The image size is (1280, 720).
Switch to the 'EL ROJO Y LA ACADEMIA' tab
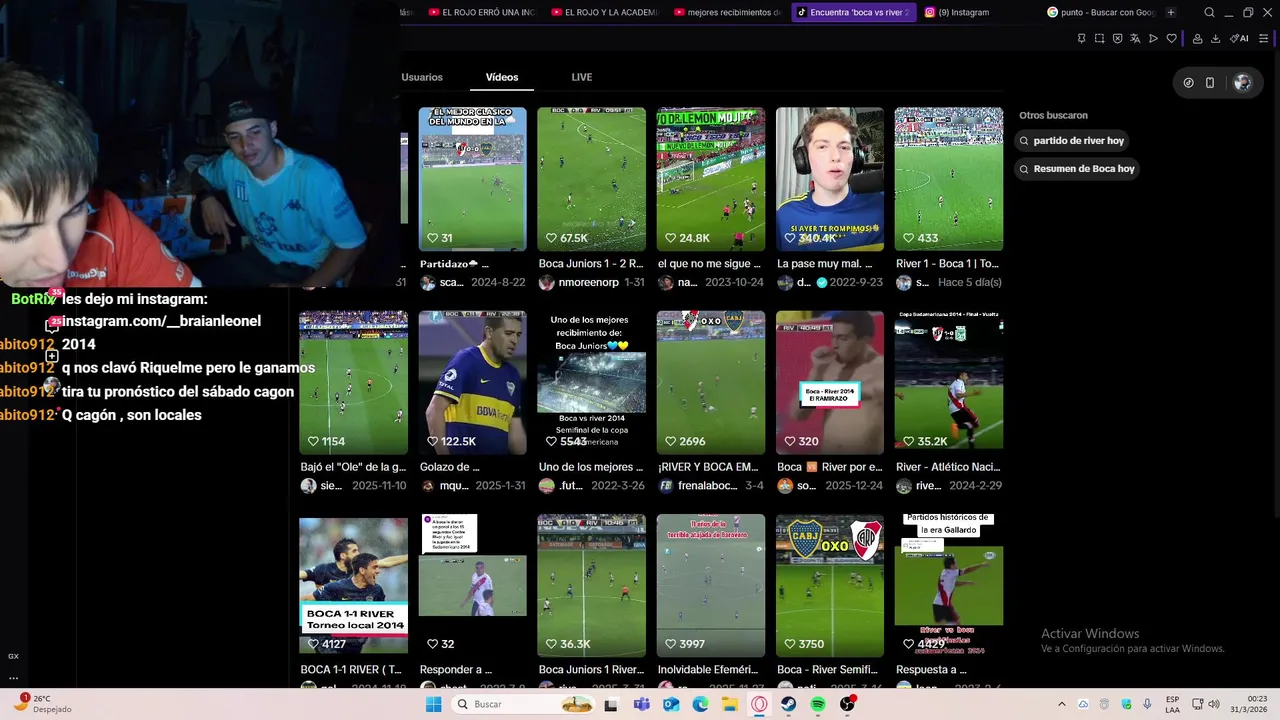click(606, 13)
